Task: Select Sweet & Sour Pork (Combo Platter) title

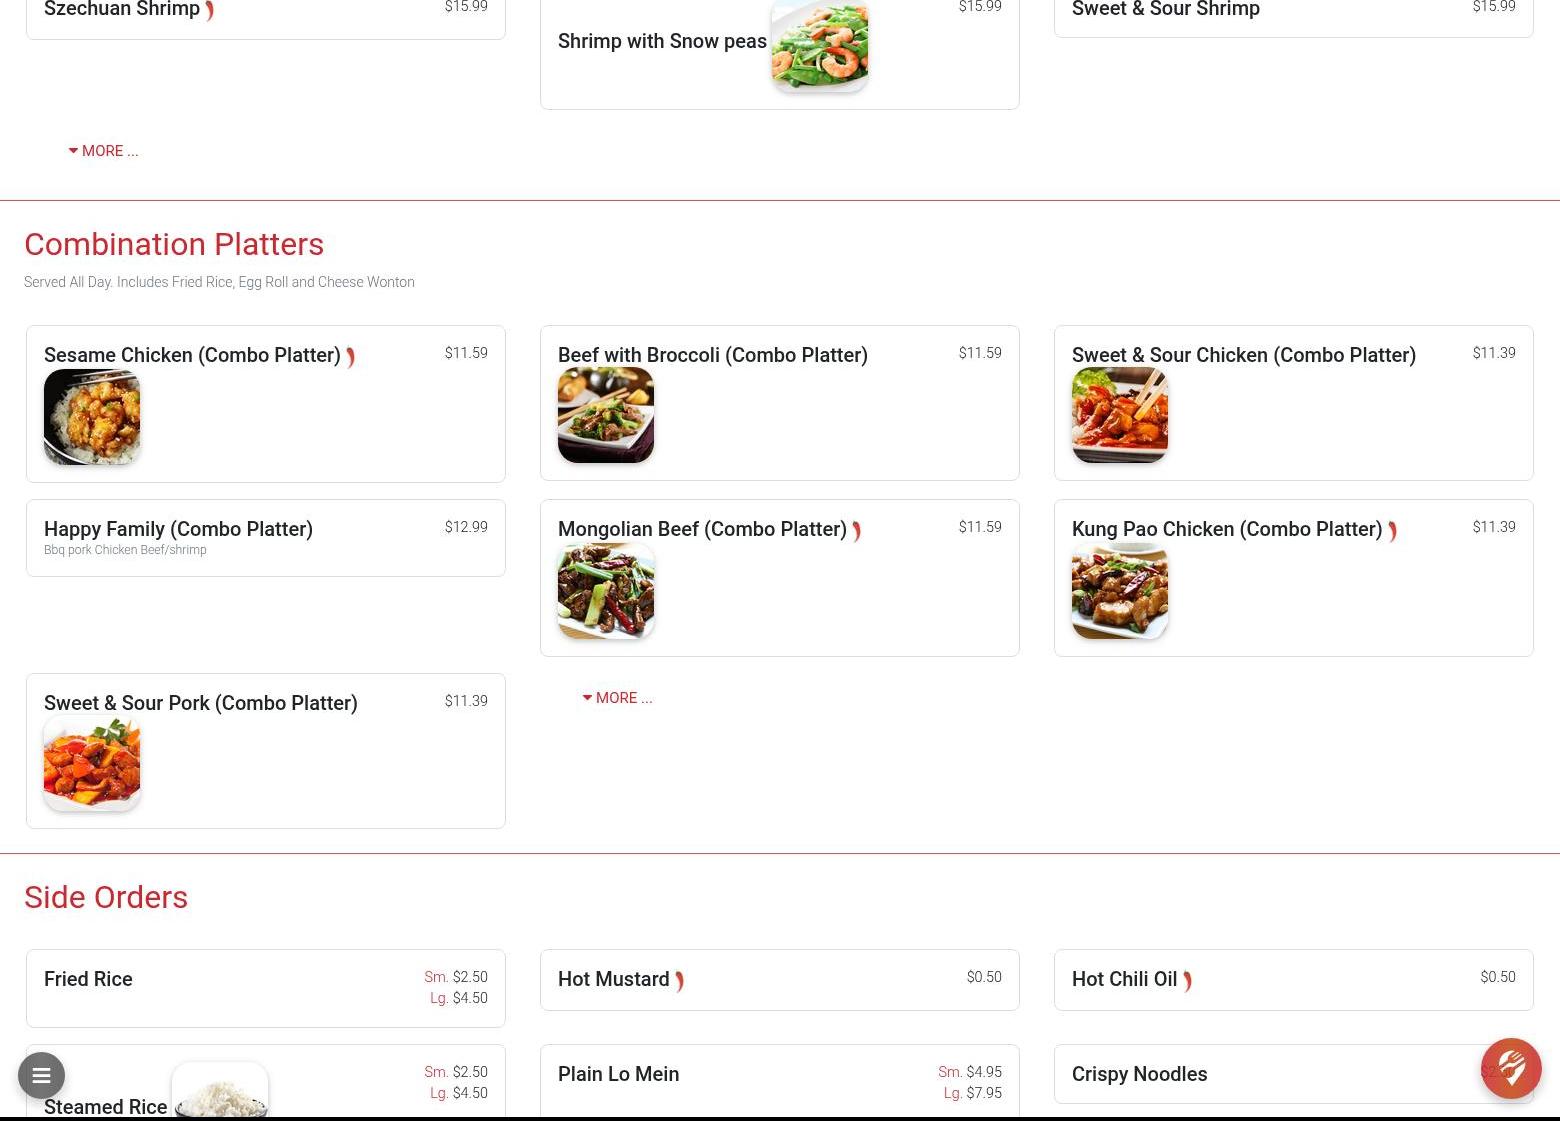Action: coord(201,703)
